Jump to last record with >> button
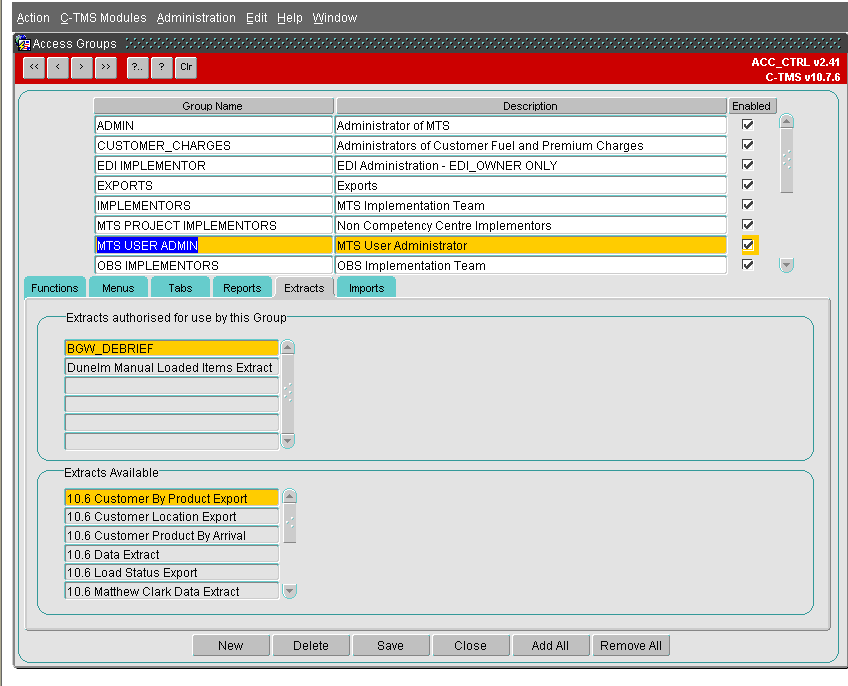 pyautogui.click(x=106, y=68)
